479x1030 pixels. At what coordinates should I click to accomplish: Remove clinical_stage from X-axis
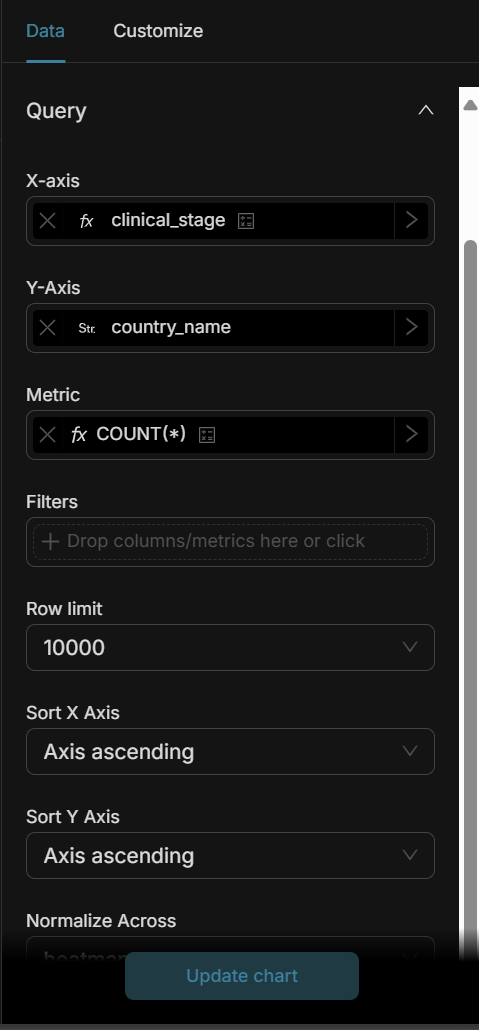click(x=47, y=221)
